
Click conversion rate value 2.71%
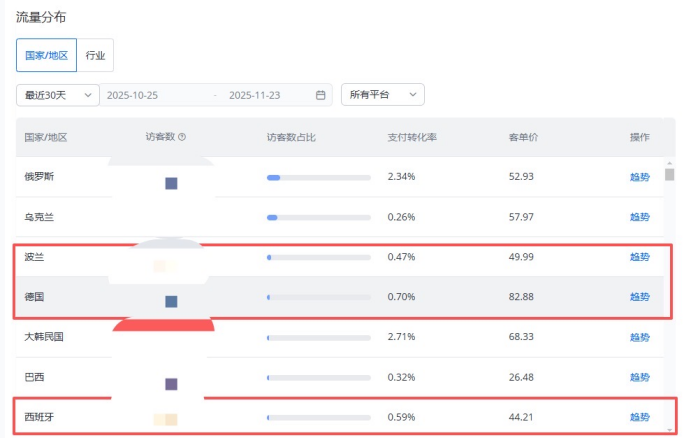401,337
